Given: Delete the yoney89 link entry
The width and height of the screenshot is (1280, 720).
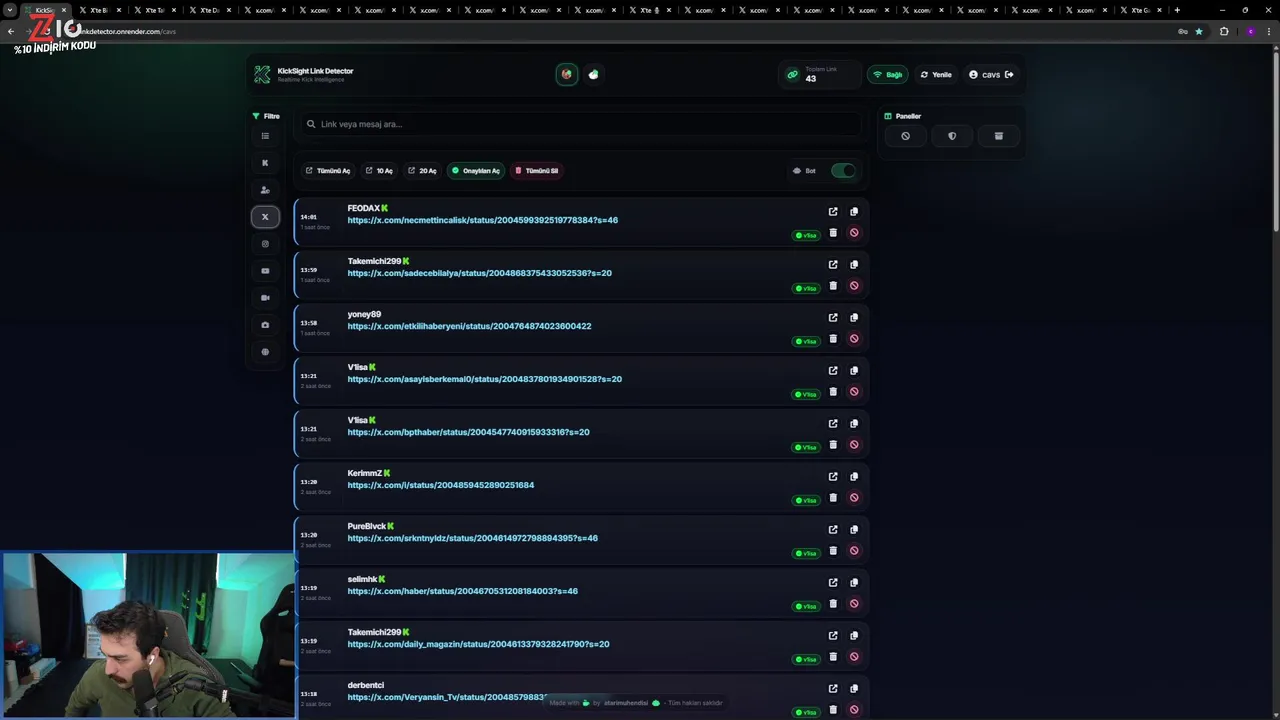Looking at the screenshot, I should click(833, 339).
